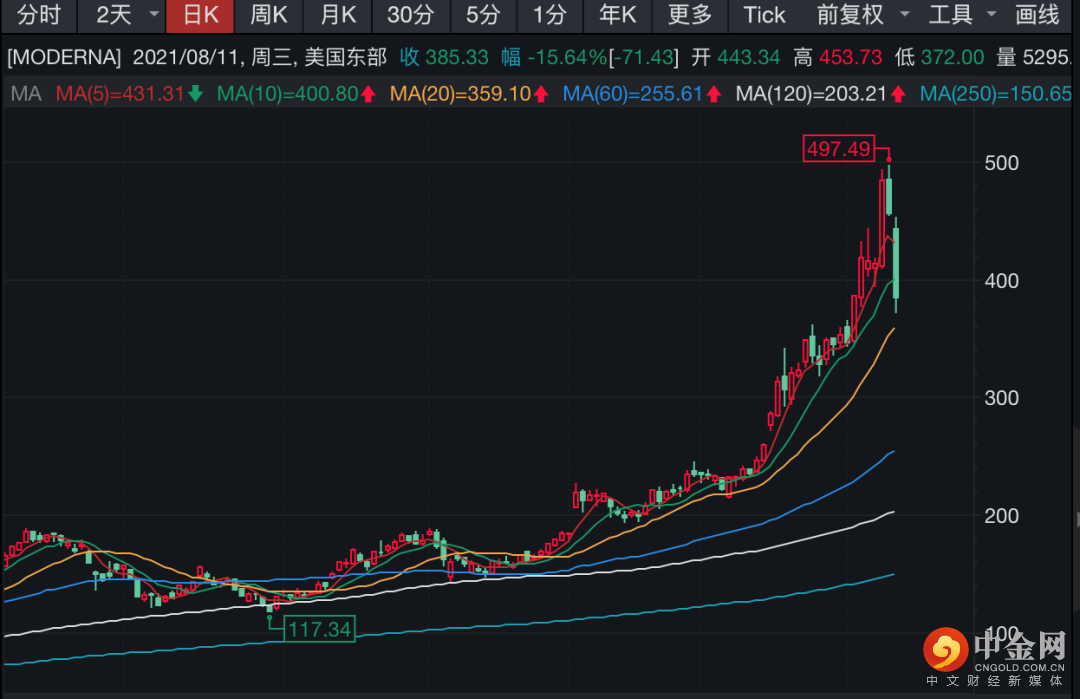This screenshot has width=1080, height=699.
Task: Select the MA(10)=400.80 indicator value
Action: (x=288, y=94)
